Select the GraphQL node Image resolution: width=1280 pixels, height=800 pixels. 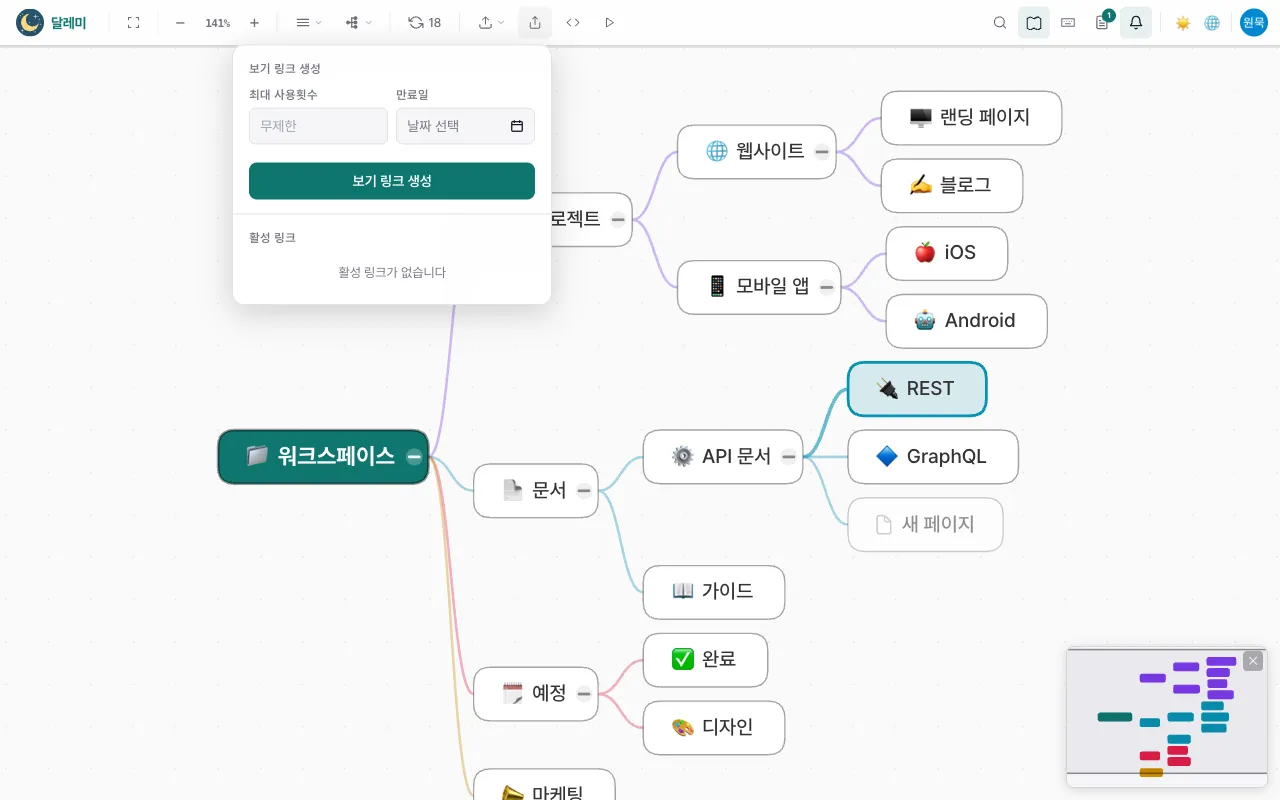tap(933, 457)
